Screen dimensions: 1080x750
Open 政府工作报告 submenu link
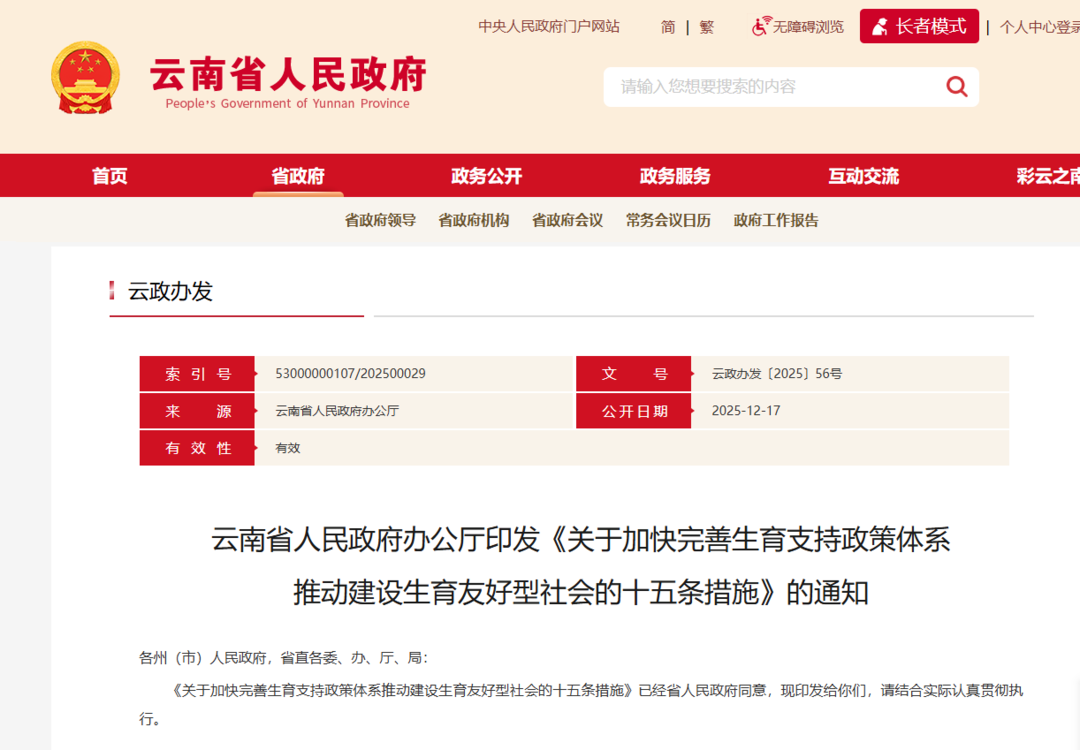click(776, 220)
